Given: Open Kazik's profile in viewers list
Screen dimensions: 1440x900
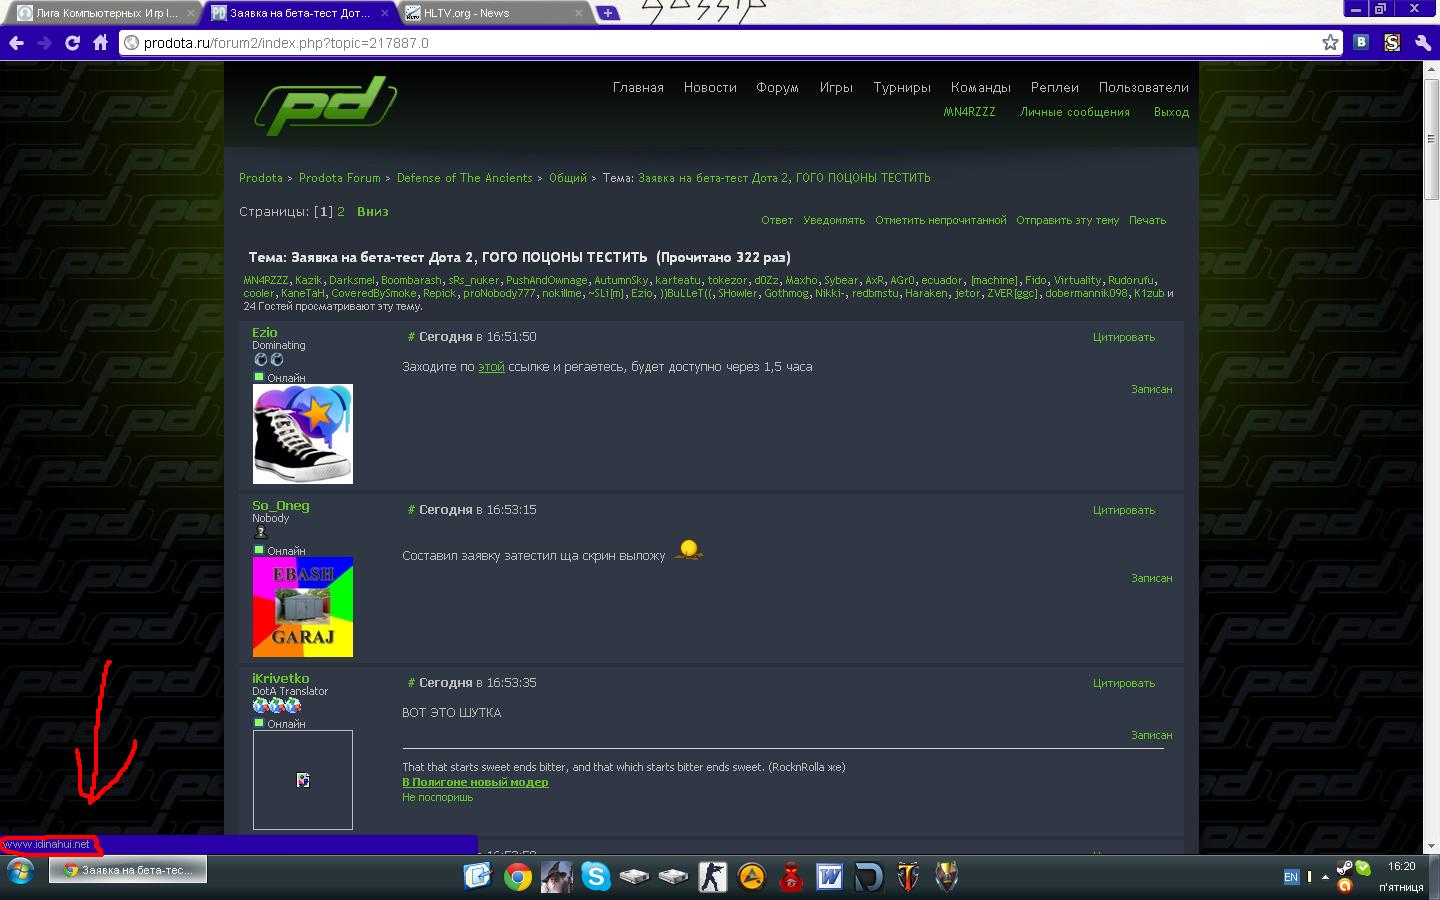Looking at the screenshot, I should click(x=309, y=281).
